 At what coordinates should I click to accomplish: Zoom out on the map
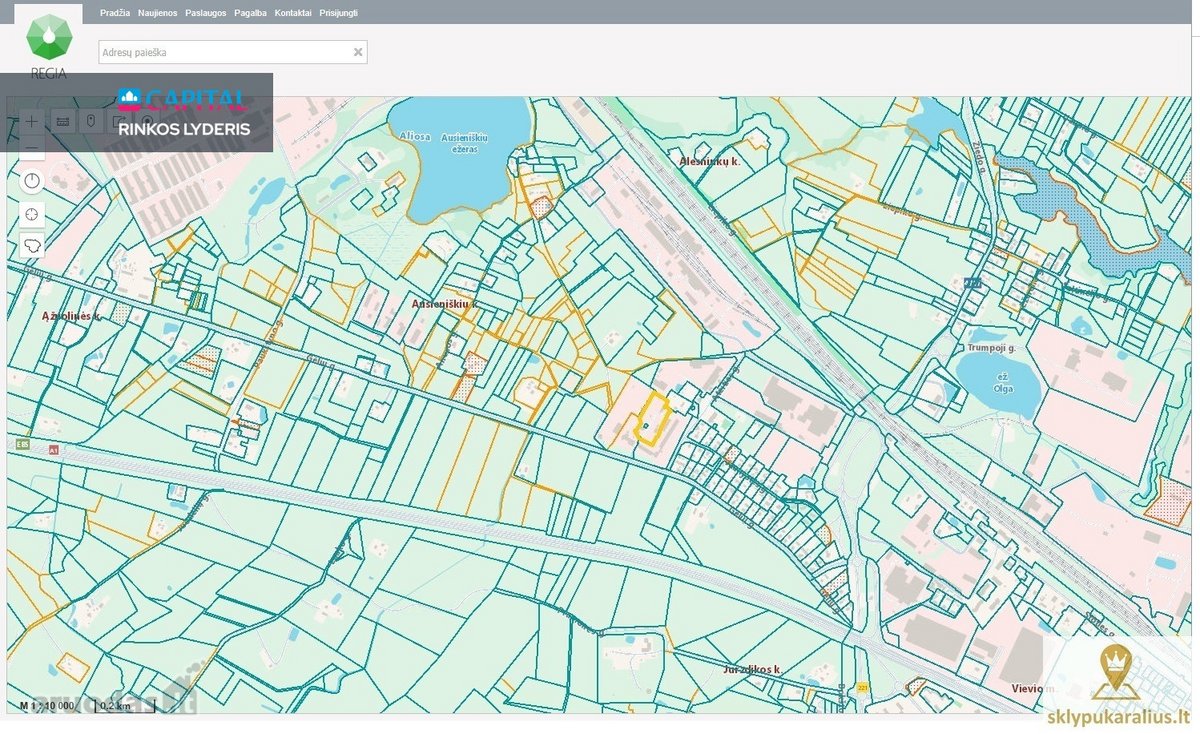coord(32,148)
